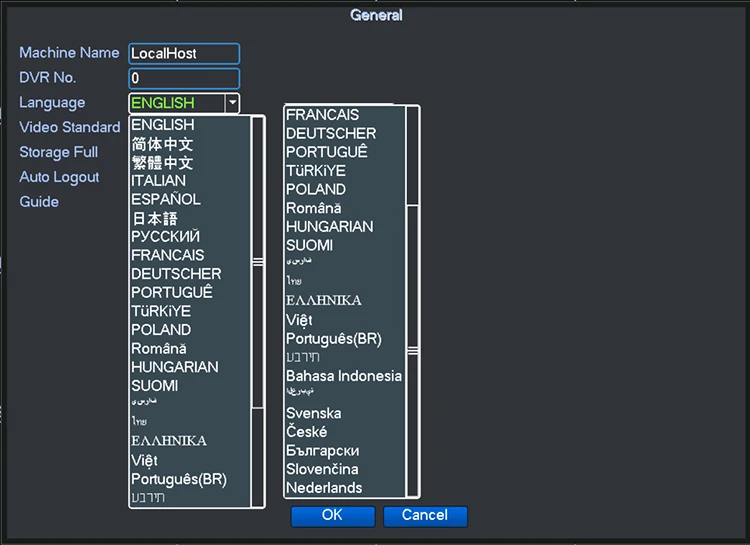Choose 简体中文 from the language list
This screenshot has height=545, width=750.
190,144
